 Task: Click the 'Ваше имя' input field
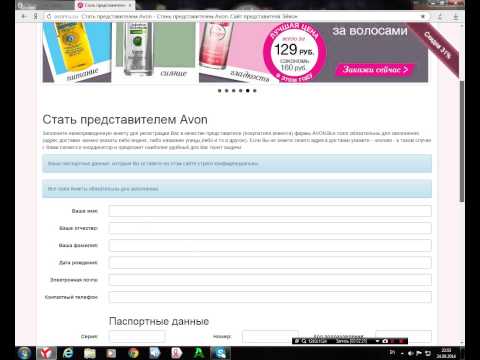[x=270, y=211]
